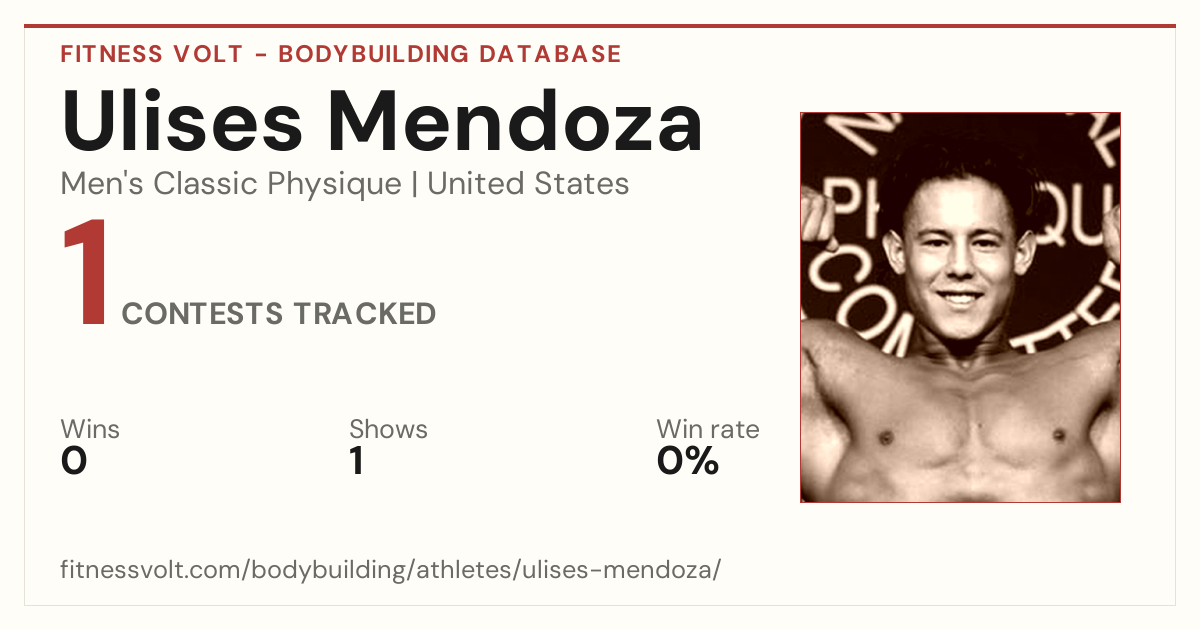Viewport: 1200px width, 630px height.
Task: Click the Shows label
Action: (x=388, y=429)
